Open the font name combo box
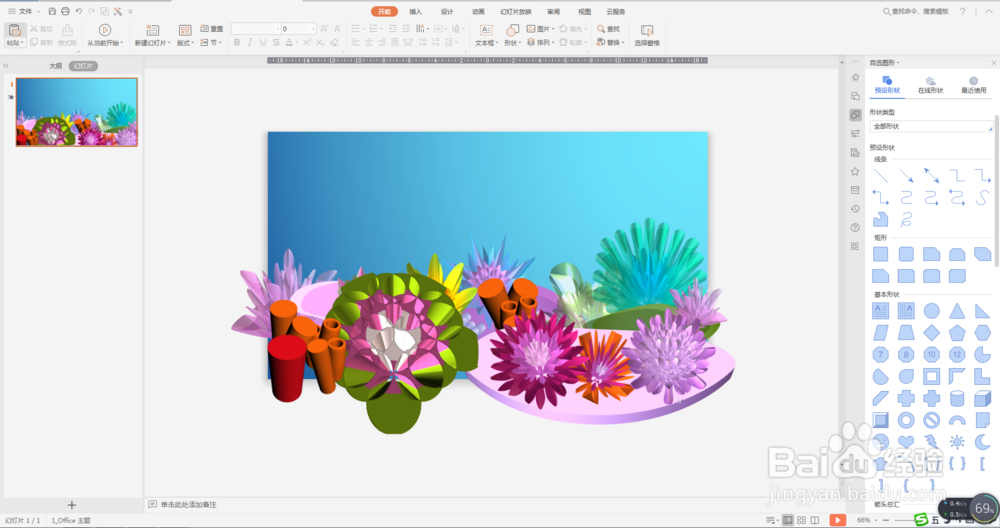 click(256, 29)
